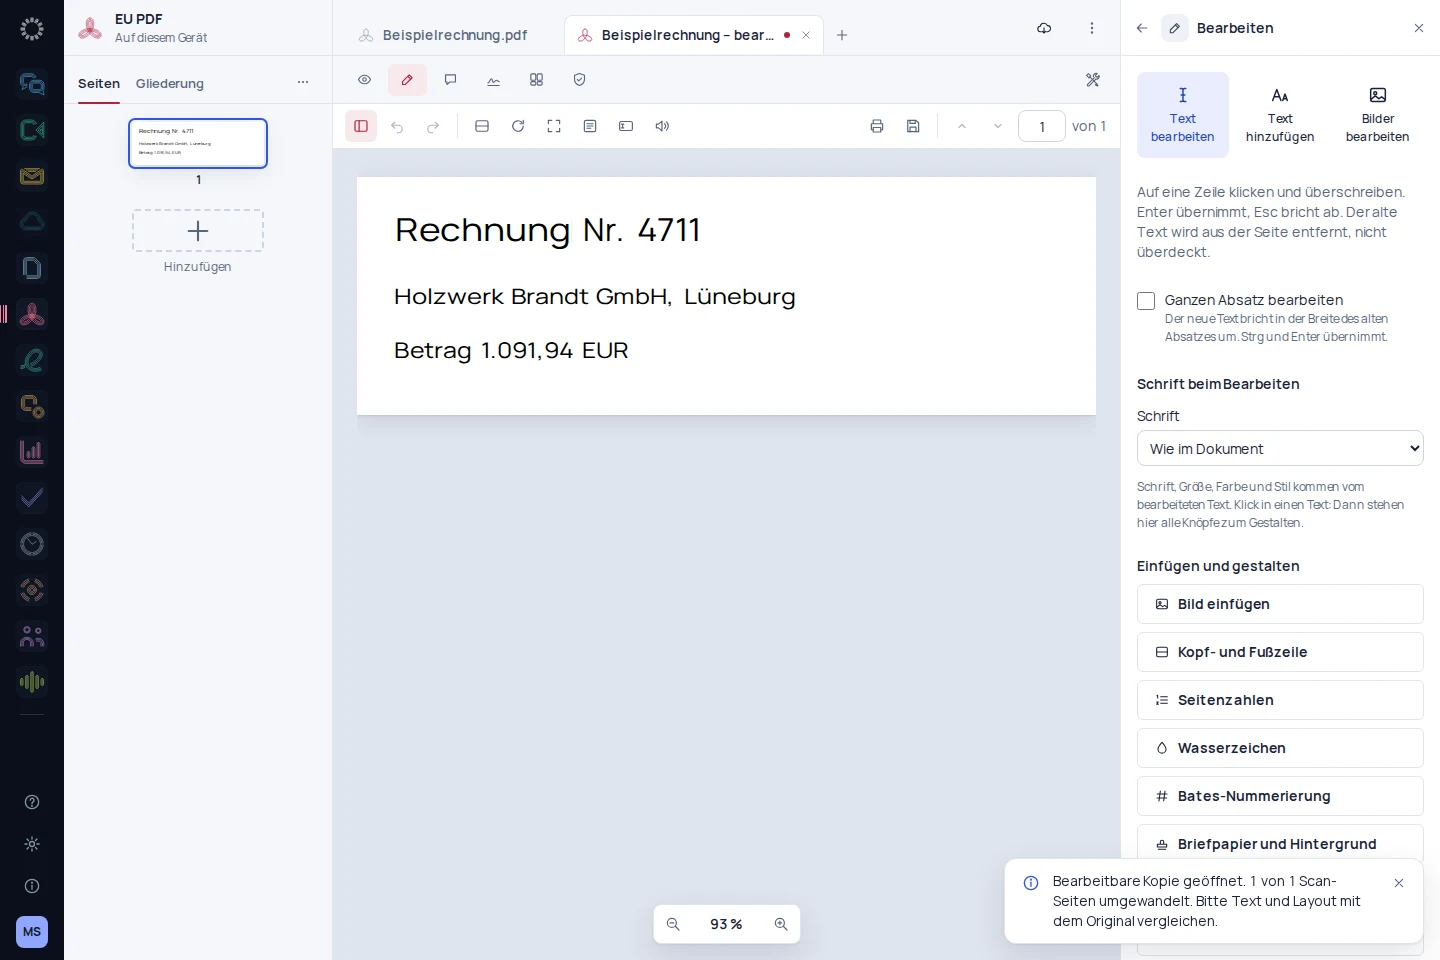Click Wasserzeichen button
1440x960 pixels.
coord(1280,748)
